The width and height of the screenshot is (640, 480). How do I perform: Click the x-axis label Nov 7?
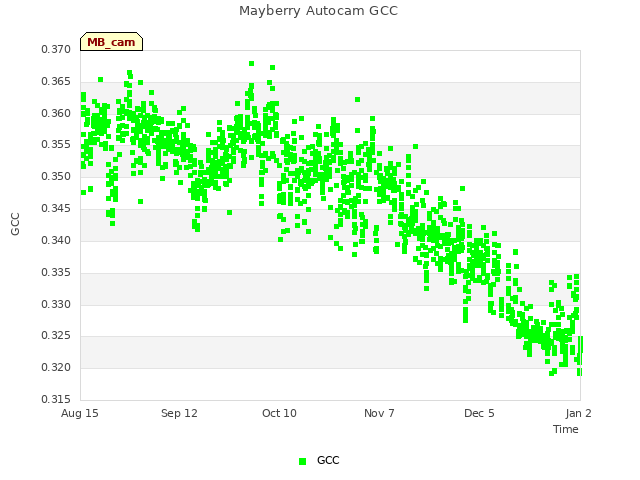(x=380, y=413)
